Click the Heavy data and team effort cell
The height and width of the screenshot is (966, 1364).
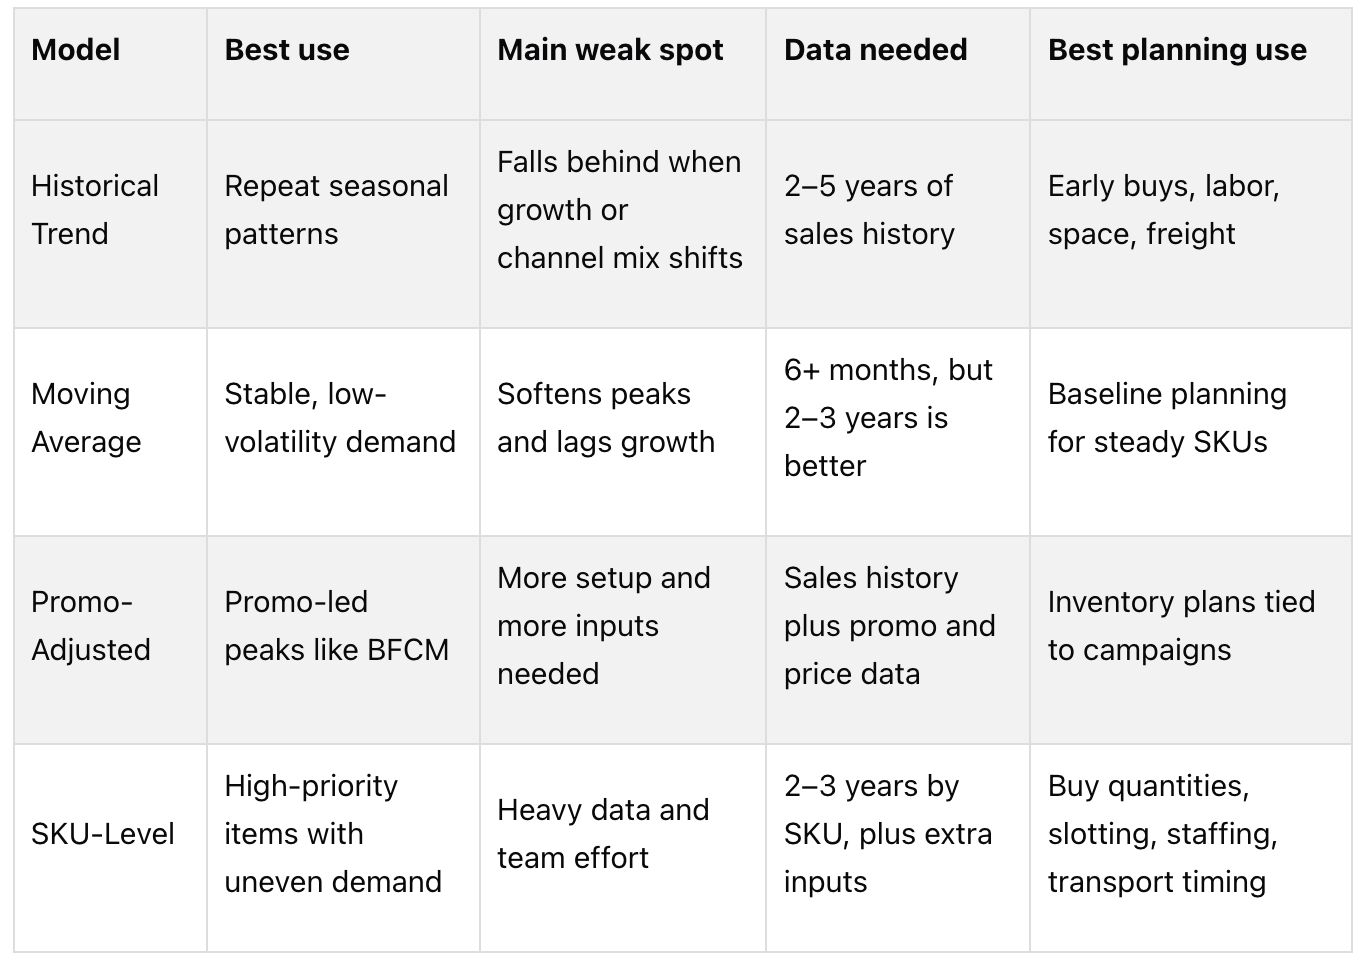click(x=623, y=848)
